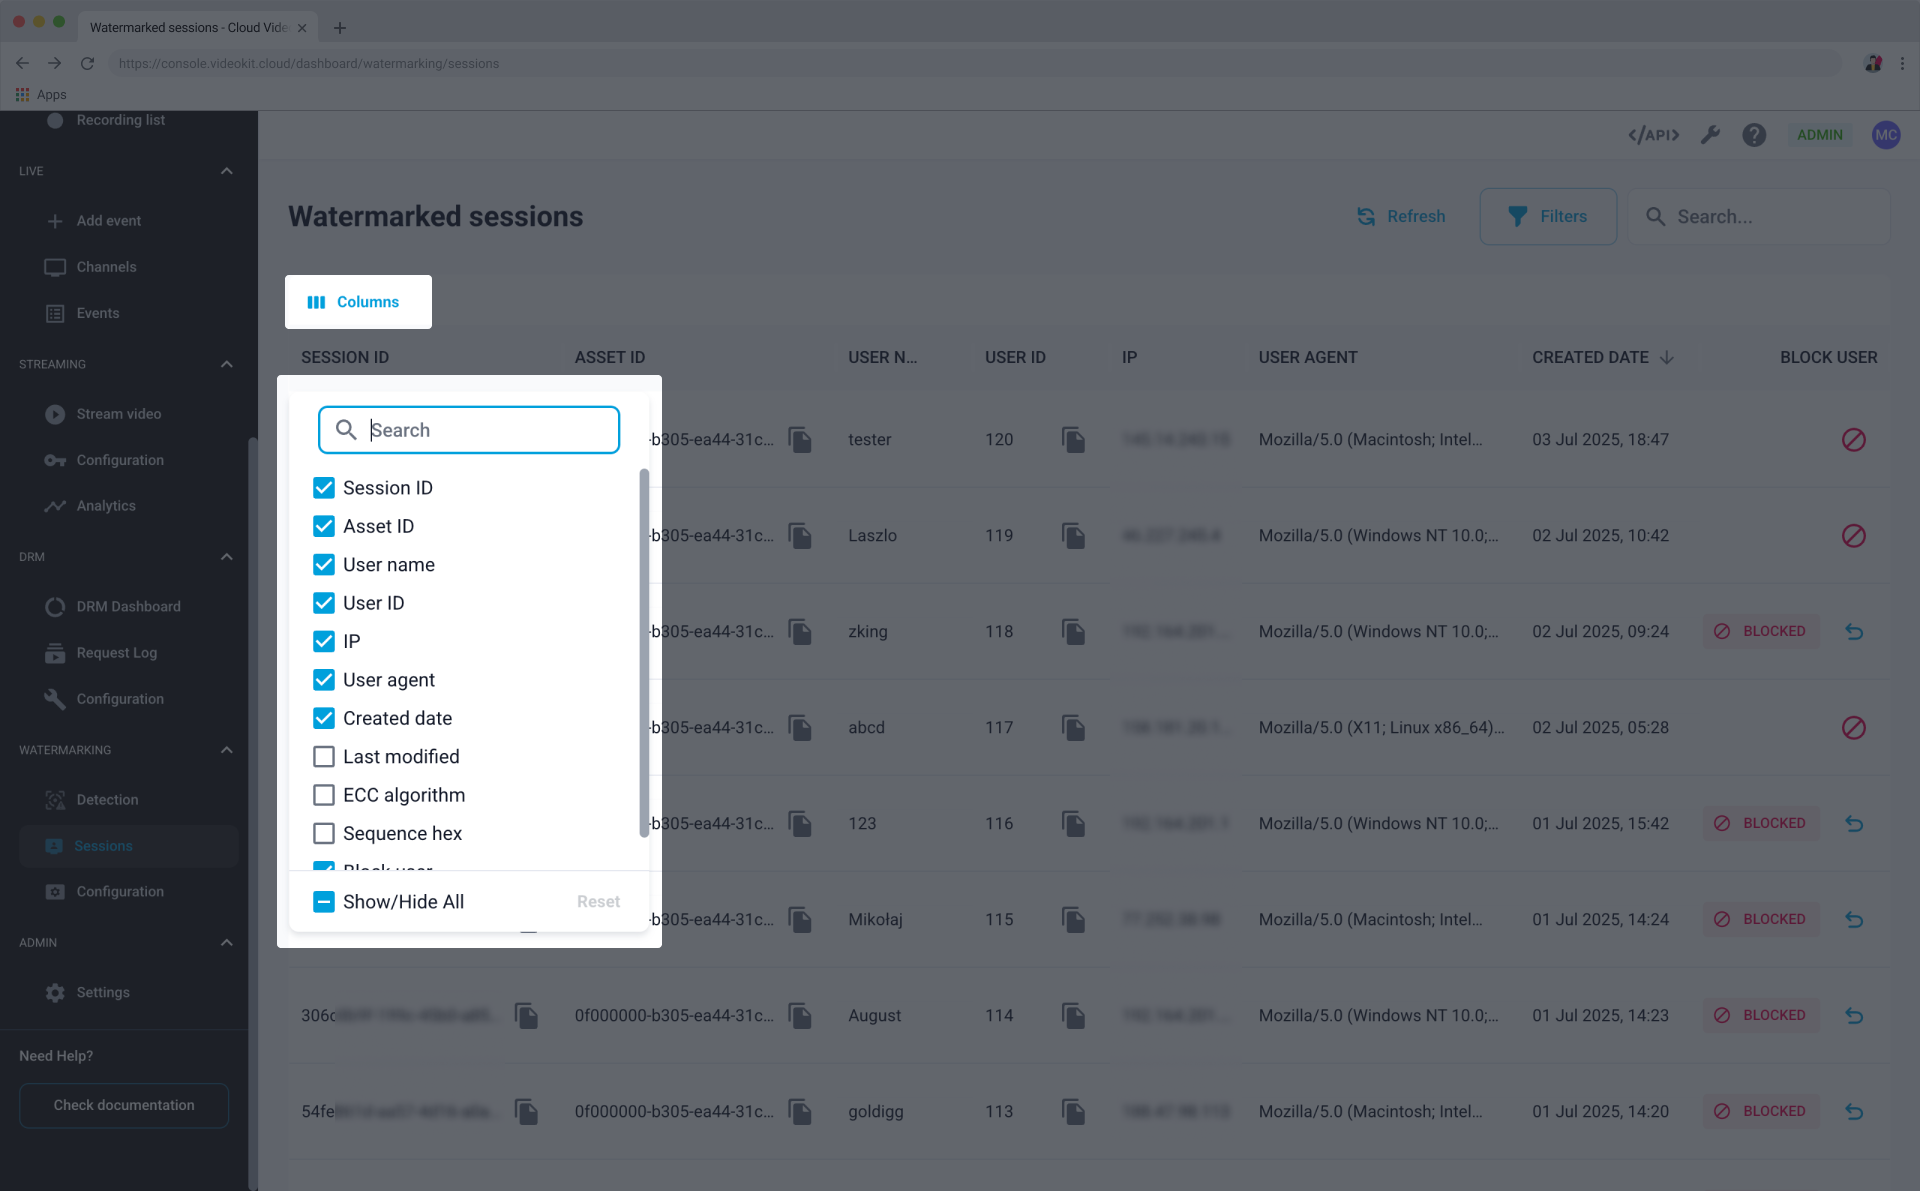
Task: Click the column list scrollbar
Action: (x=644, y=653)
